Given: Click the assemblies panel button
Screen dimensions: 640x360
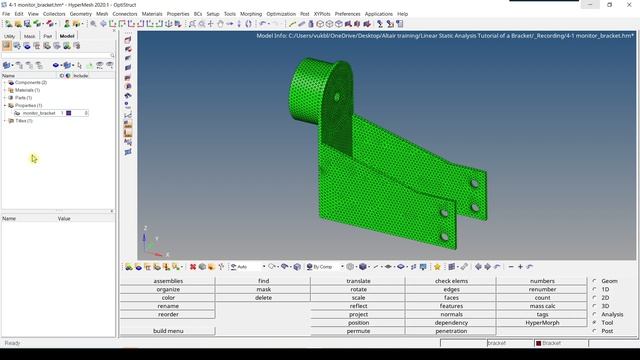Looking at the screenshot, I should 168,281.
